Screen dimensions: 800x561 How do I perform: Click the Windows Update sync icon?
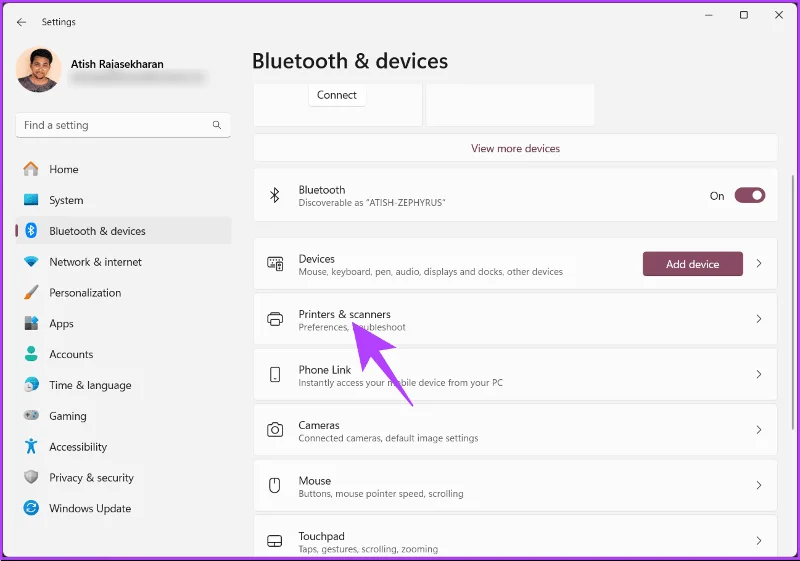(31, 508)
